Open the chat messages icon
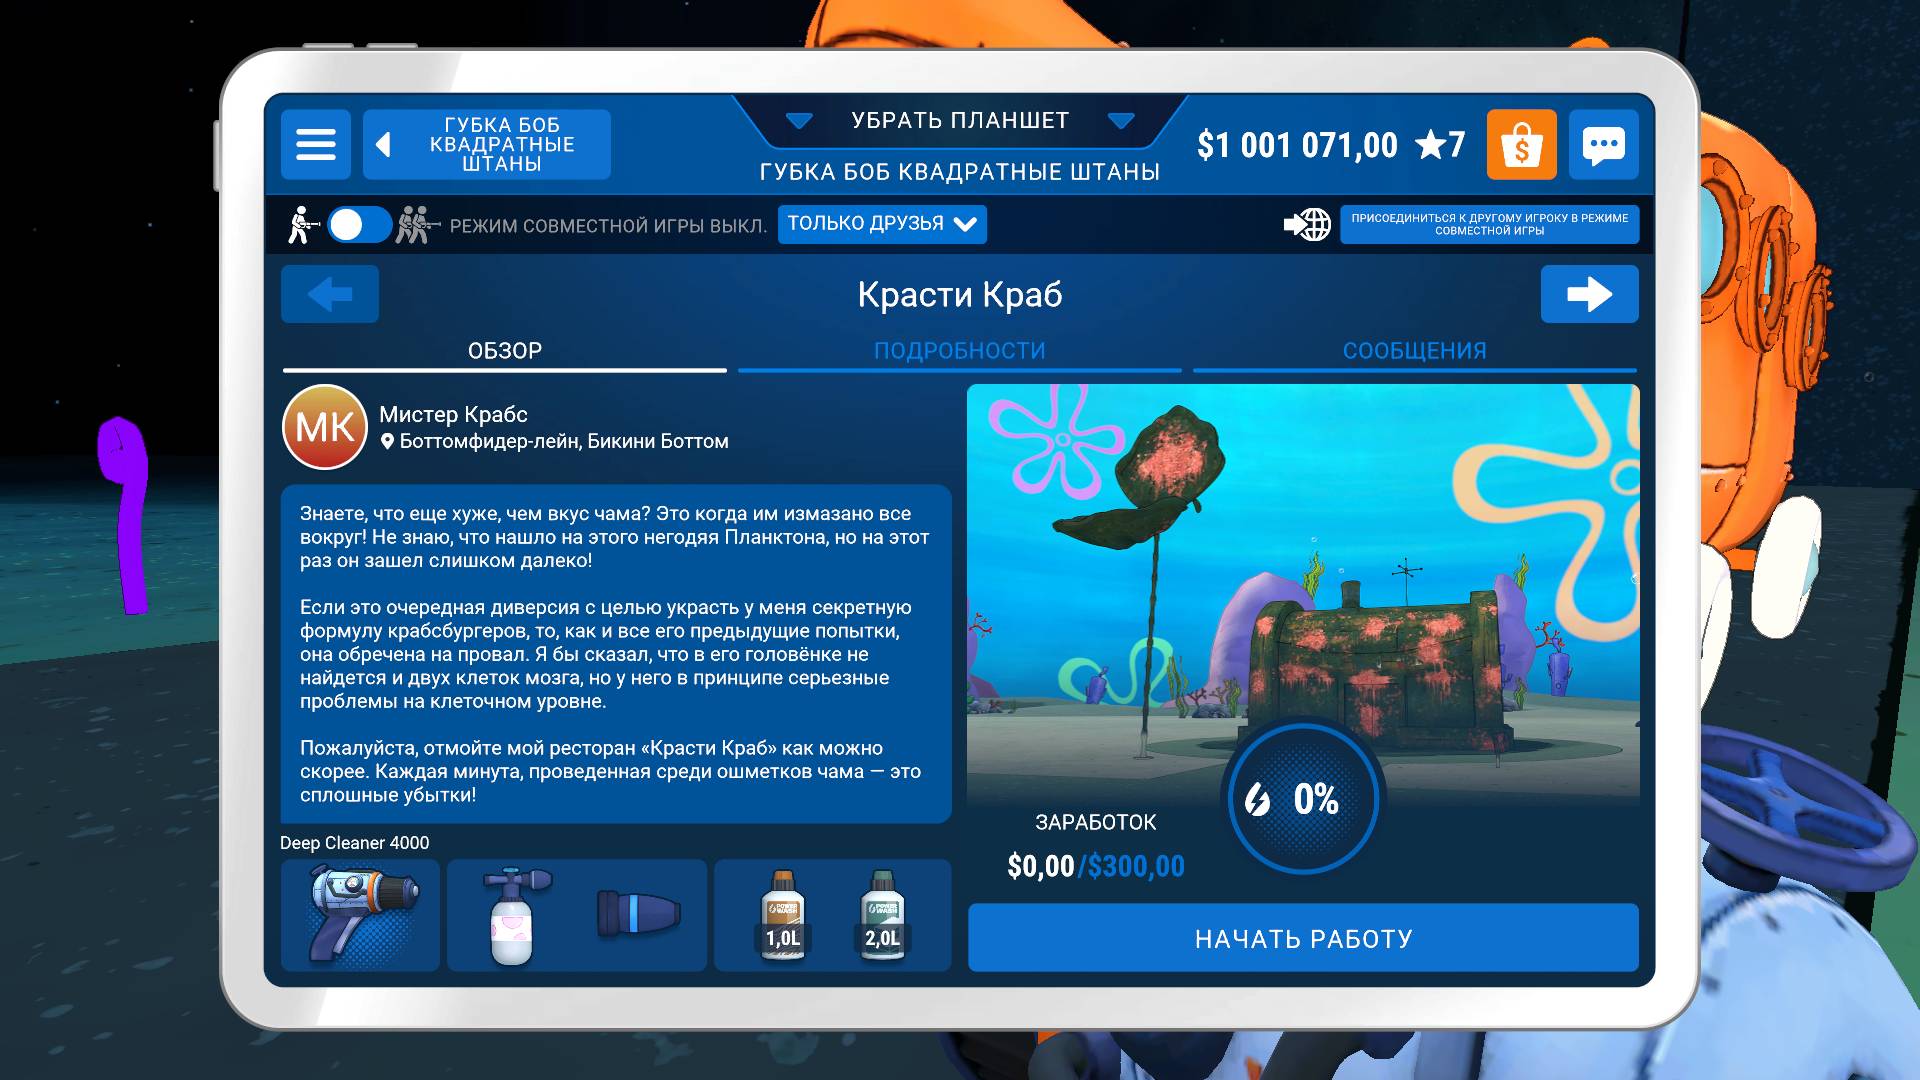Screen dimensions: 1920x1080 1603,145
